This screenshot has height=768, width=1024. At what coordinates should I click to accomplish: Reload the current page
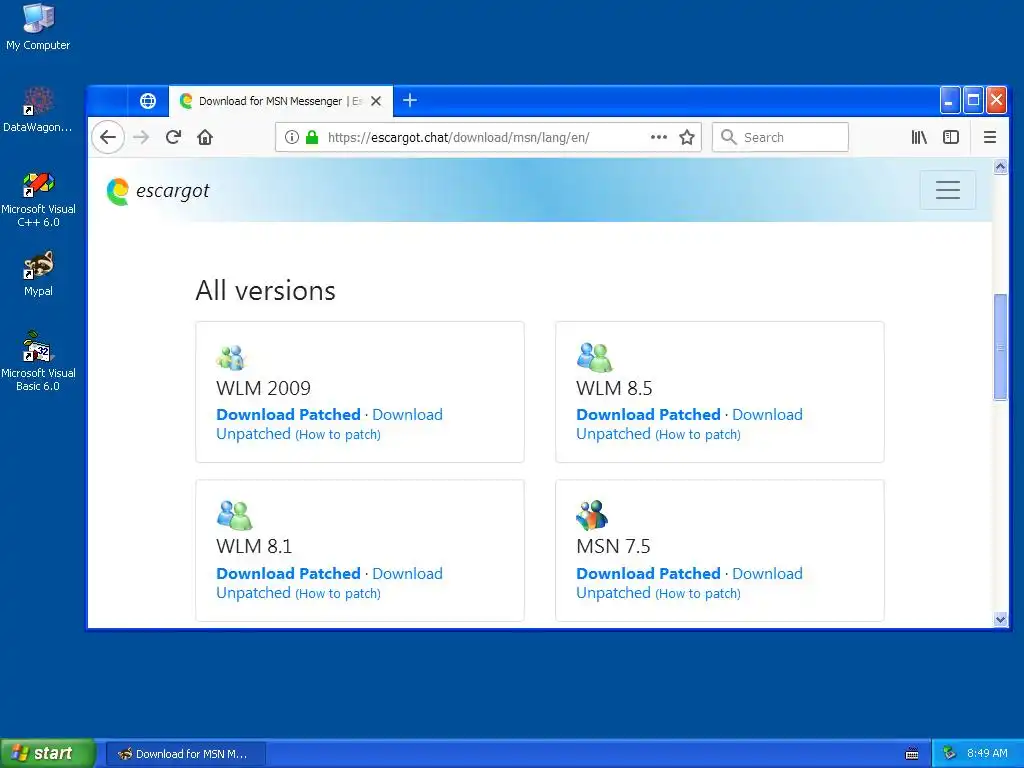173,137
